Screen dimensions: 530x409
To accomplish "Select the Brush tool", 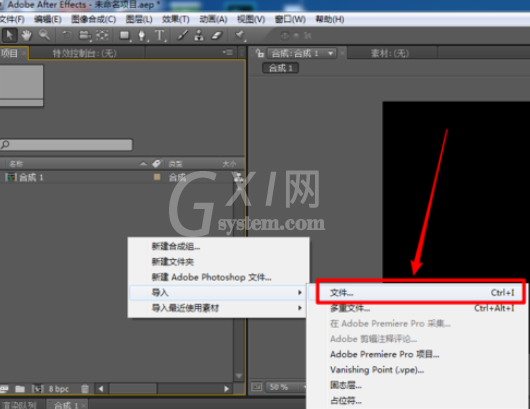I will click(x=182, y=35).
